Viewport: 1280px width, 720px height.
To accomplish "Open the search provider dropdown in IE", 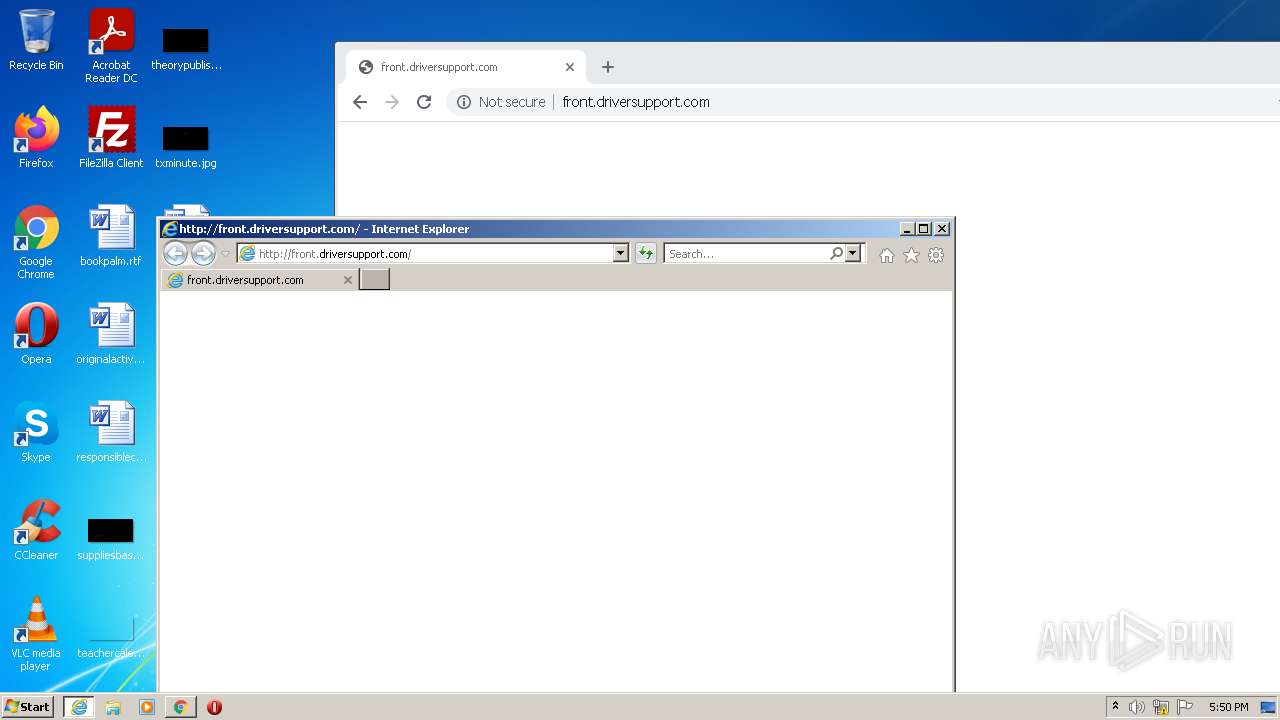I will point(853,254).
